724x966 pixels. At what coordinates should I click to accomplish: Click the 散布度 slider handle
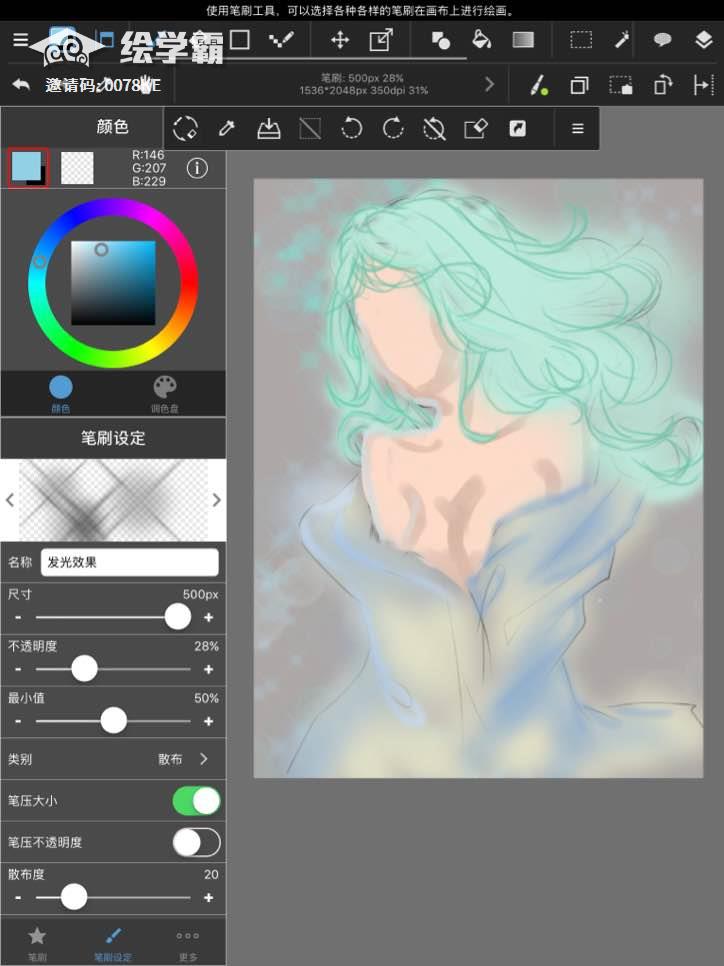(74, 897)
